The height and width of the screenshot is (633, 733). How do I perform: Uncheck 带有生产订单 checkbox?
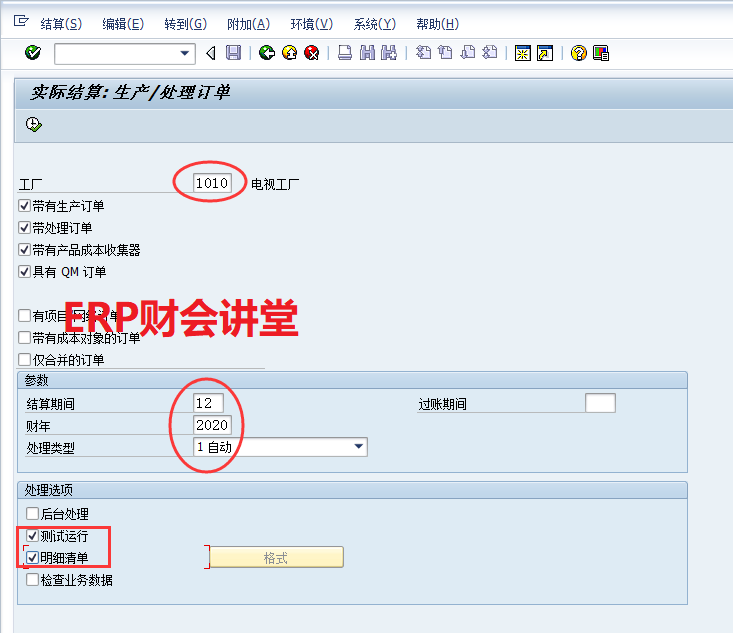coord(24,206)
